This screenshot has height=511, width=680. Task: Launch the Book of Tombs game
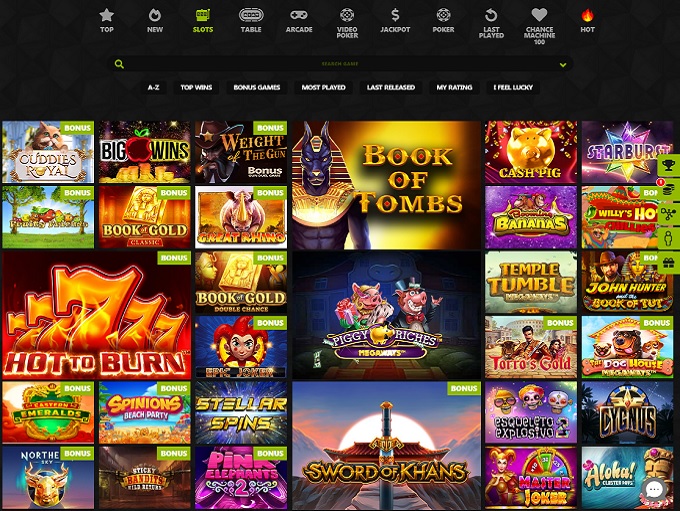coord(386,185)
